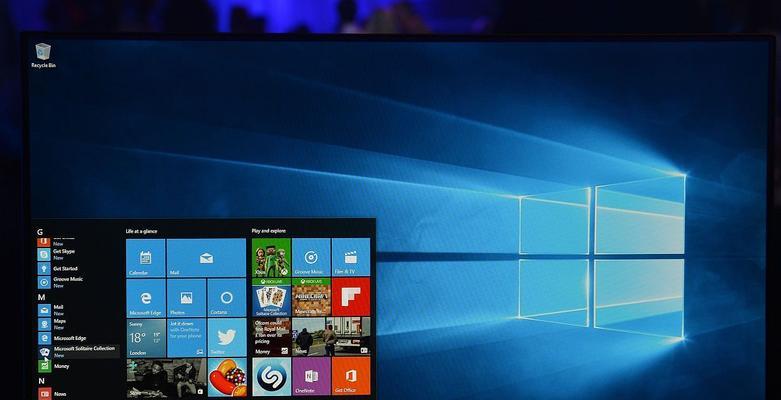The height and width of the screenshot is (400, 781).
Task: Open the Twitter tile
Action: point(226,337)
